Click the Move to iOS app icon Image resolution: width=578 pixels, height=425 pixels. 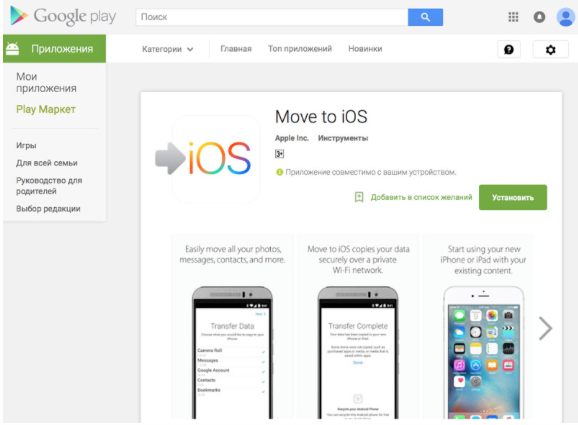pos(208,158)
